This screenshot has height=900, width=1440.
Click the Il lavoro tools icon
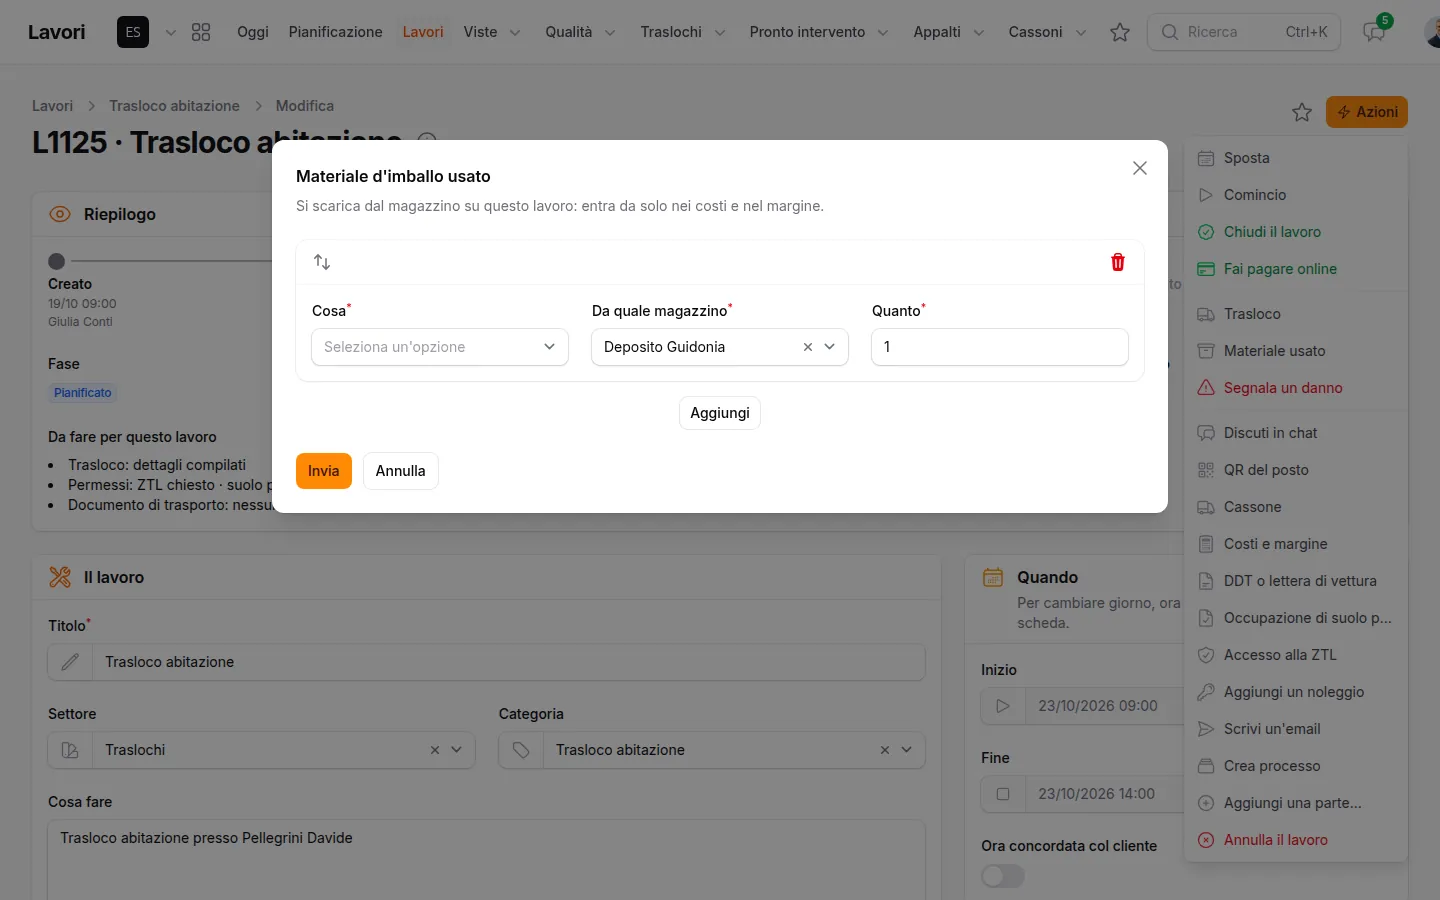click(x=60, y=577)
